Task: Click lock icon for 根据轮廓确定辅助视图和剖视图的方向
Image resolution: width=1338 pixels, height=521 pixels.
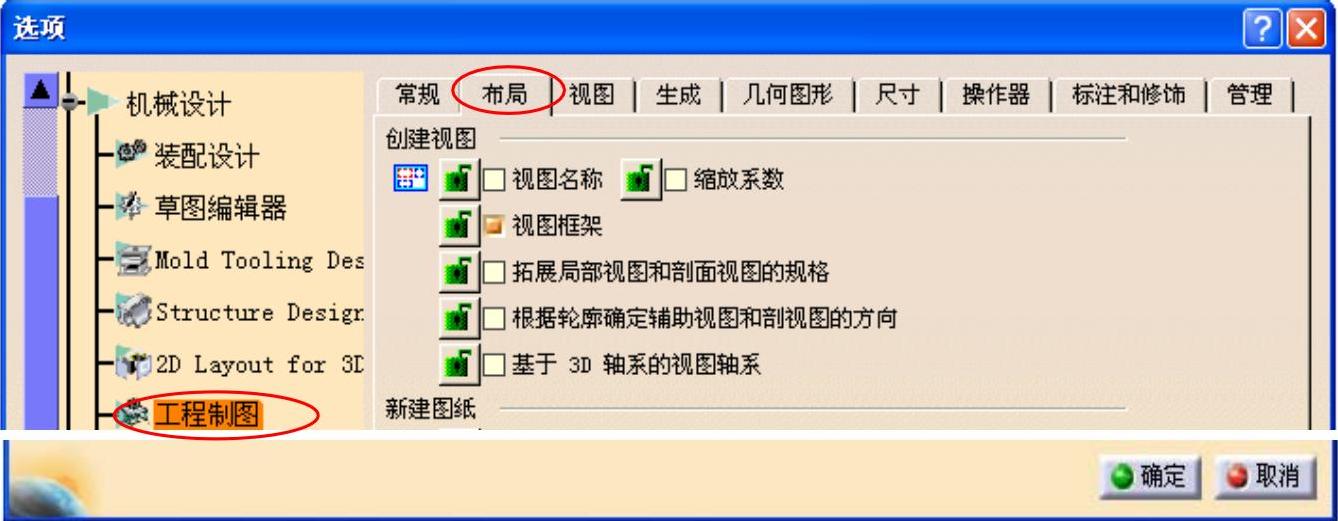Action: (x=459, y=319)
